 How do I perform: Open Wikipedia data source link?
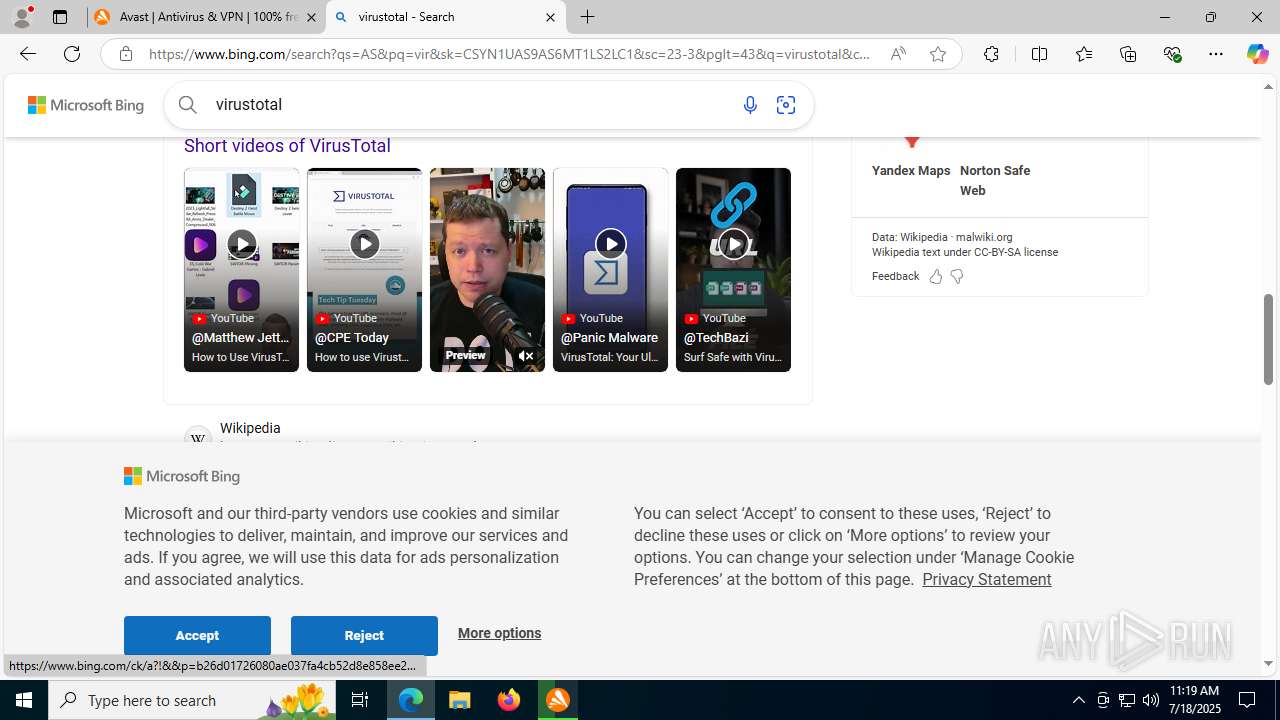923,237
